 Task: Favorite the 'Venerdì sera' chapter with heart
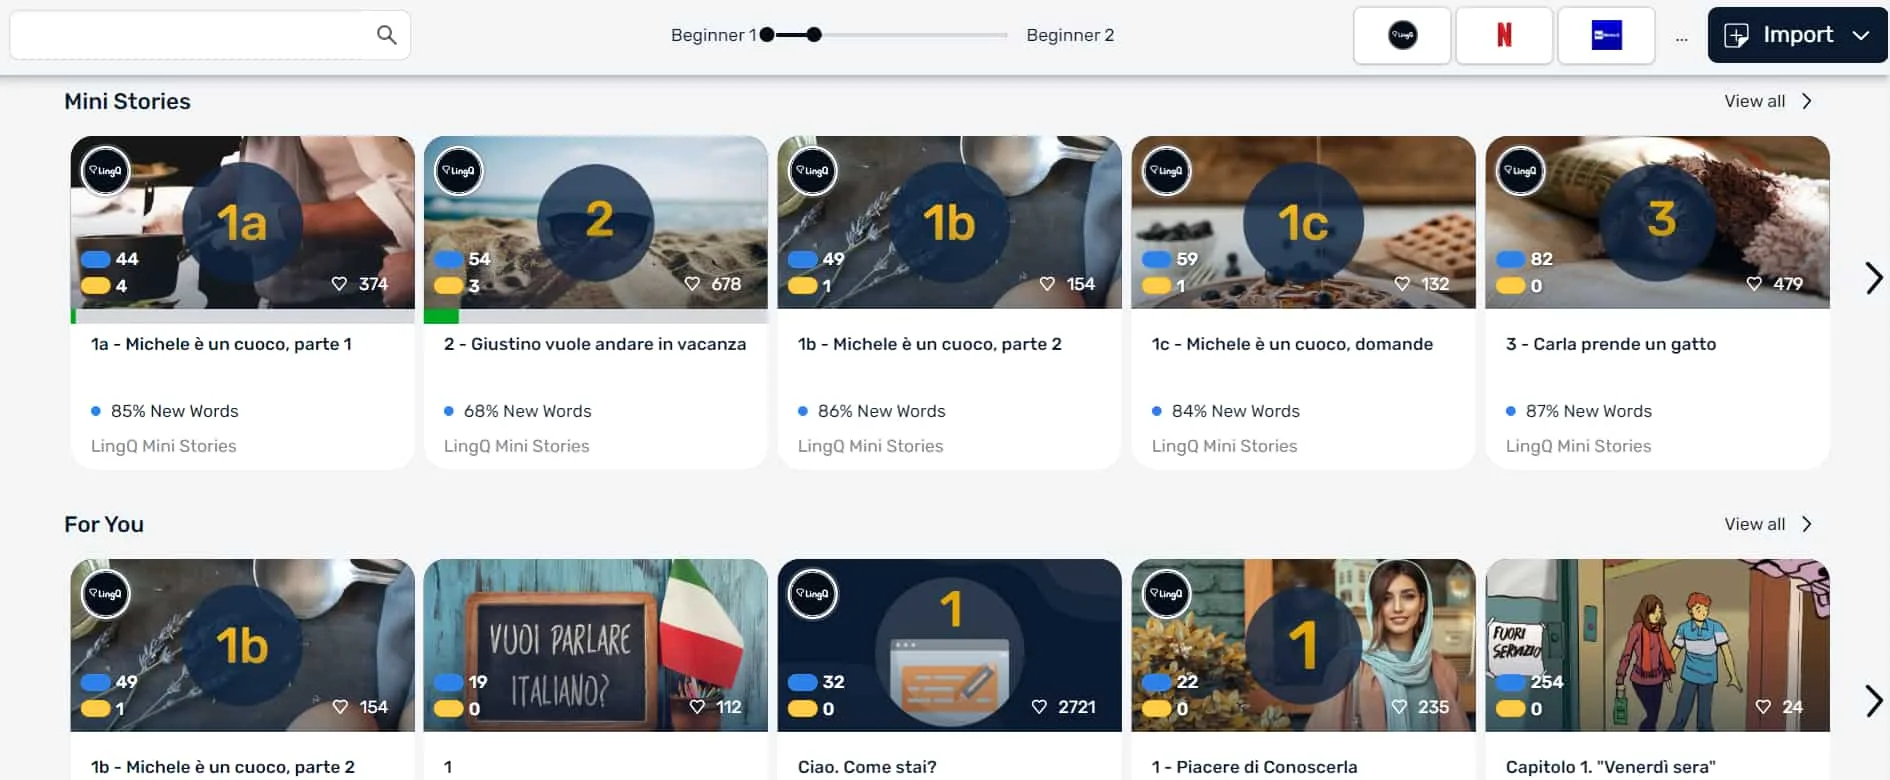click(x=1763, y=707)
